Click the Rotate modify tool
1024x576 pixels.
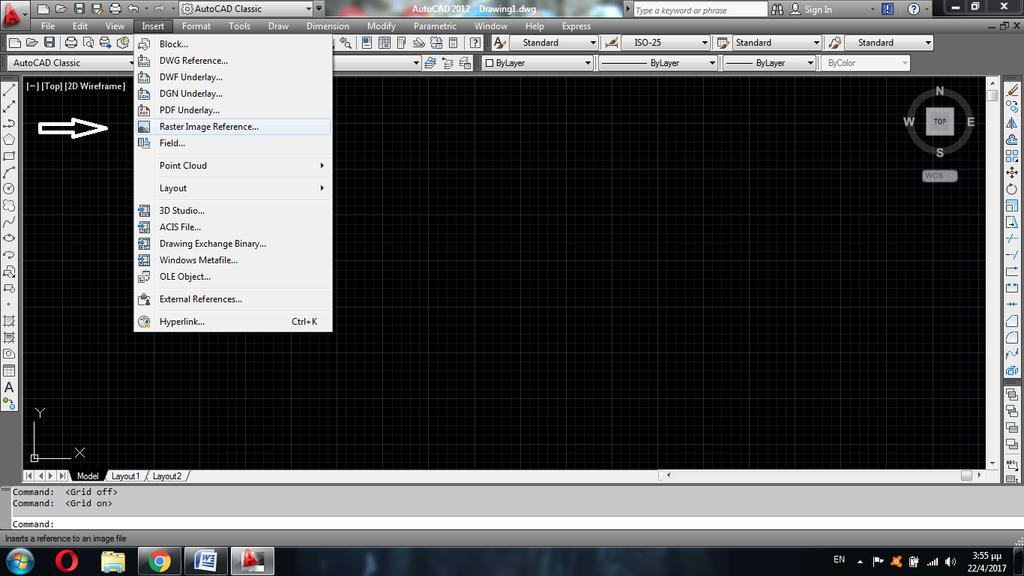coord(1012,189)
